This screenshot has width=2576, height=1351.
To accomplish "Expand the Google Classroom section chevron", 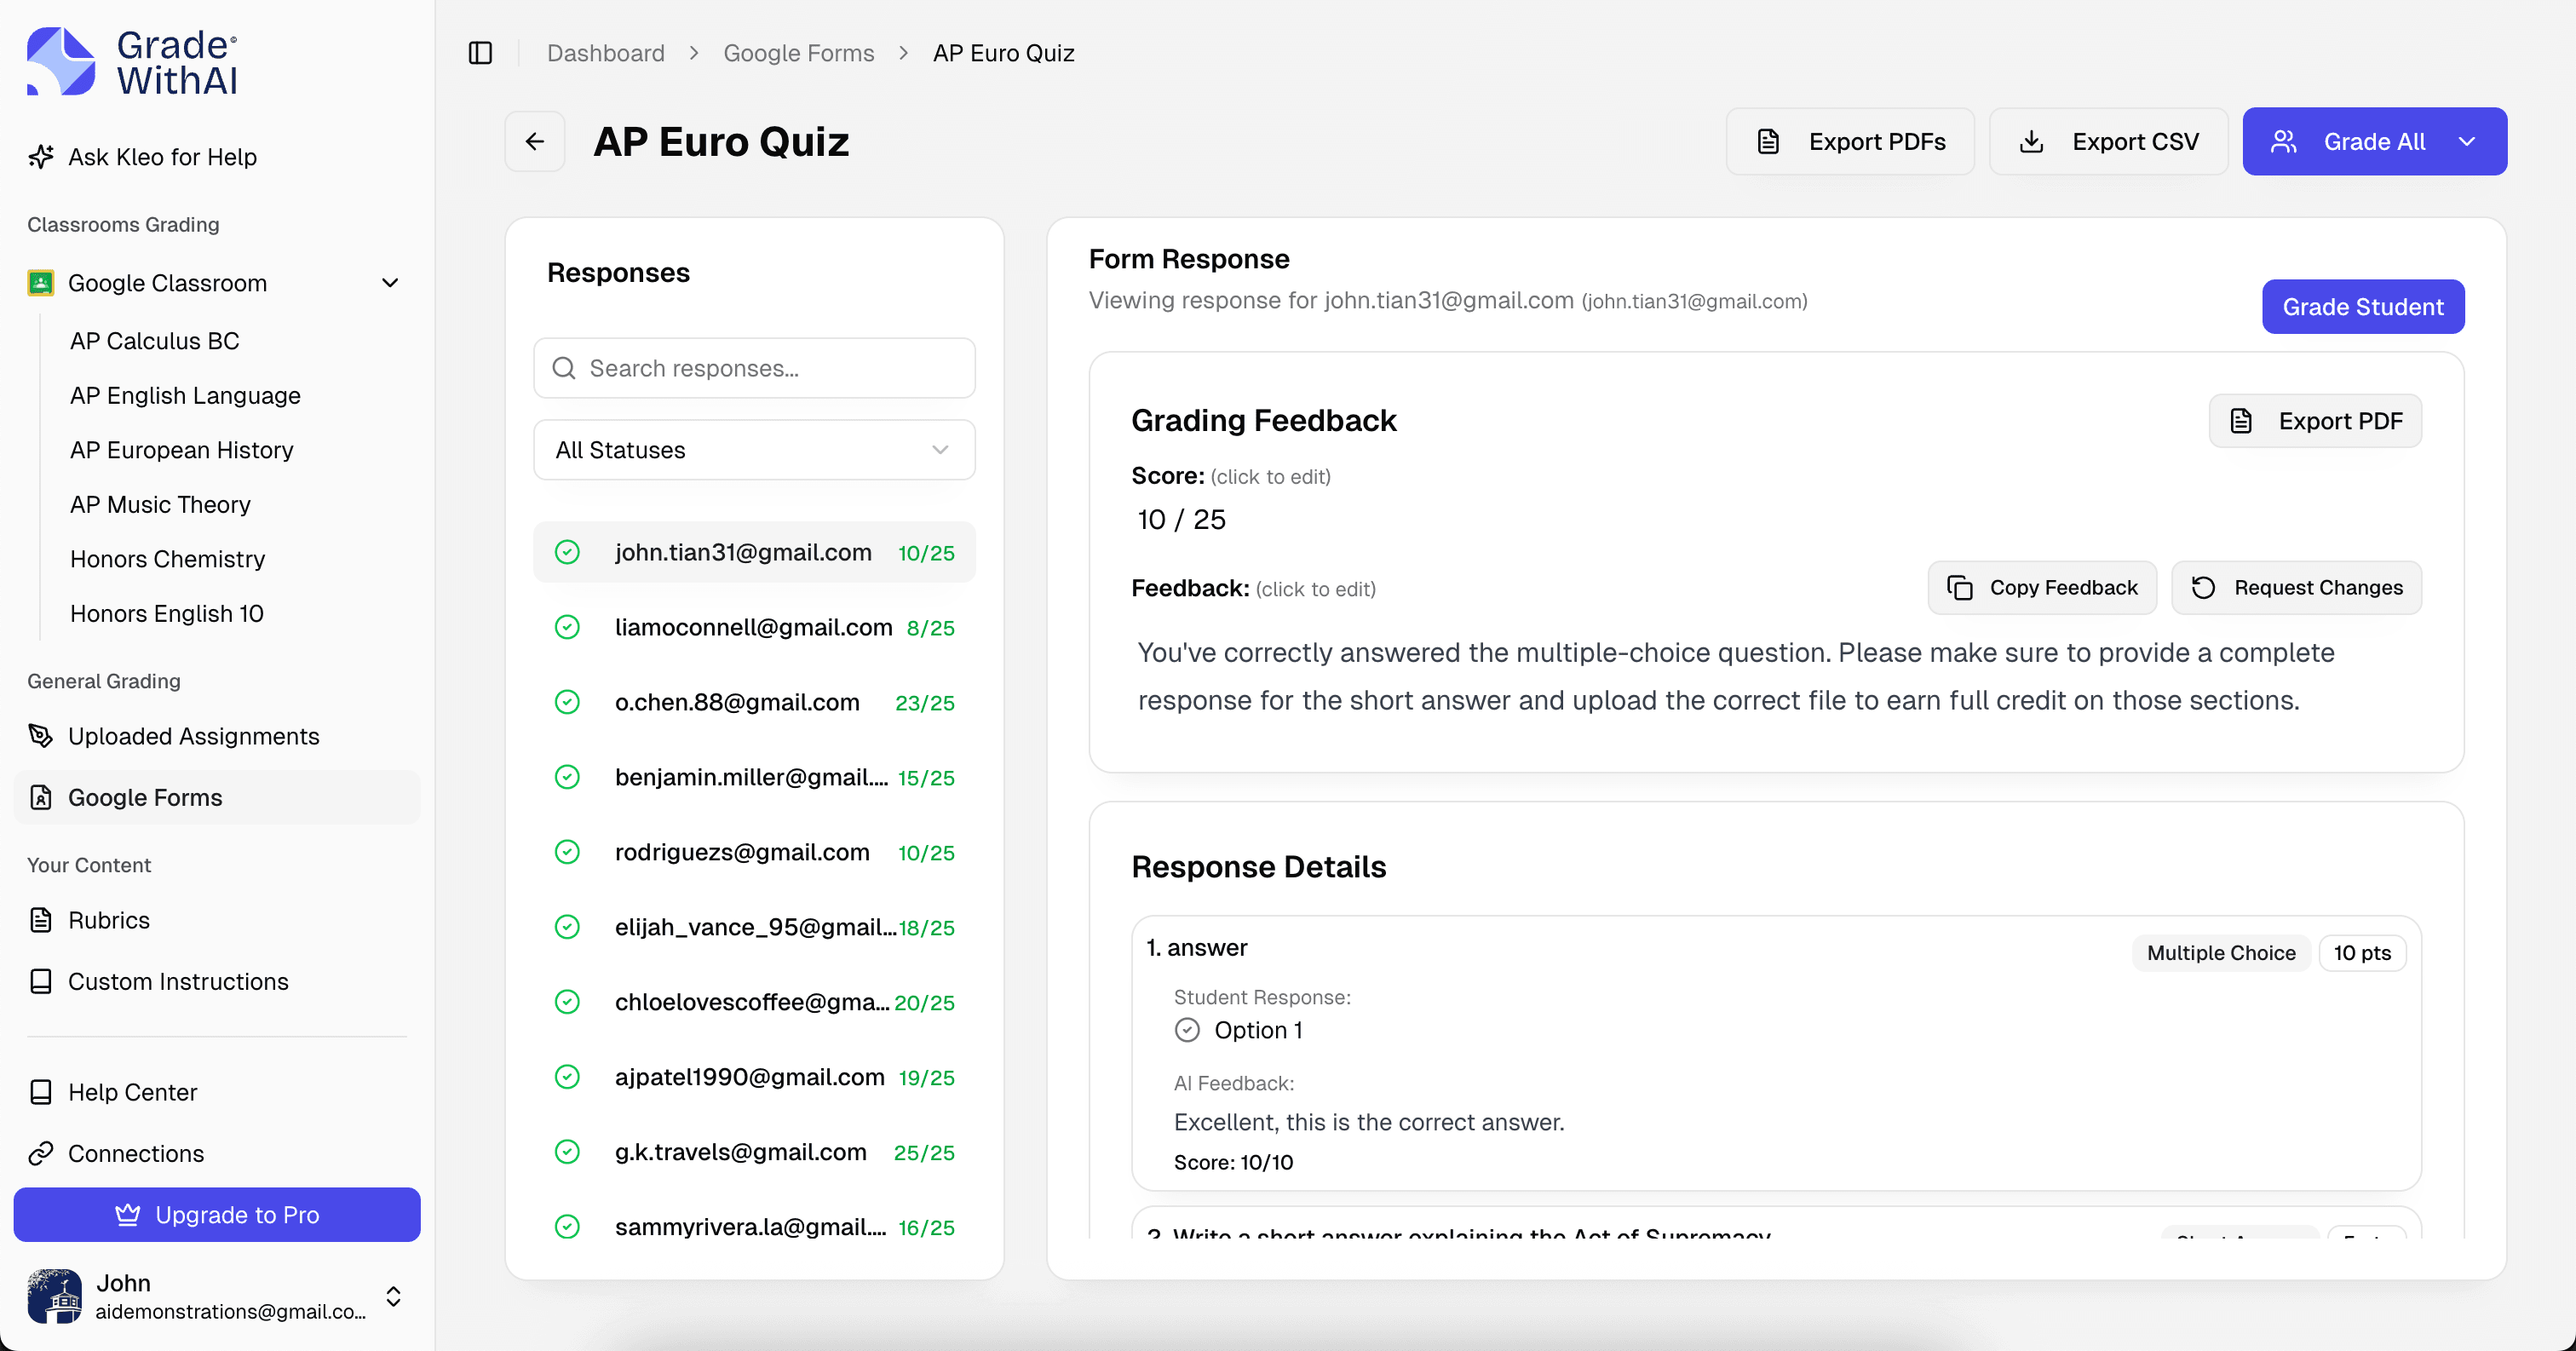I will (x=390, y=283).
